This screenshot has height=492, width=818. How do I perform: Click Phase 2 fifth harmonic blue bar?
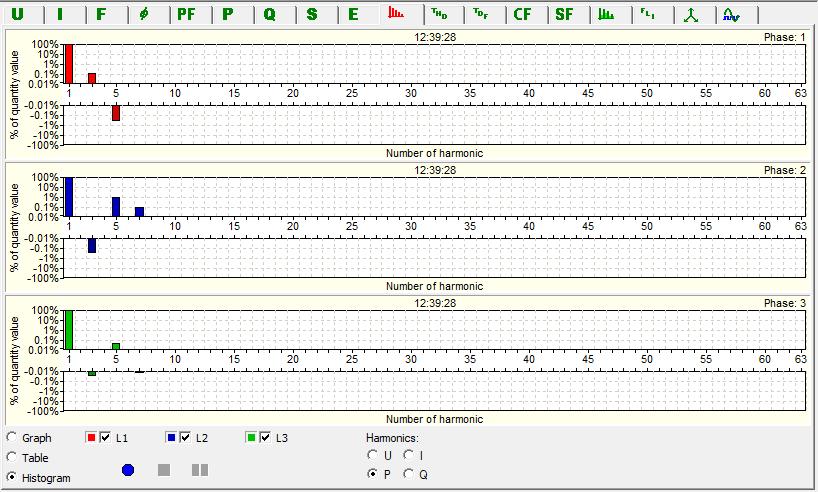tap(116, 207)
